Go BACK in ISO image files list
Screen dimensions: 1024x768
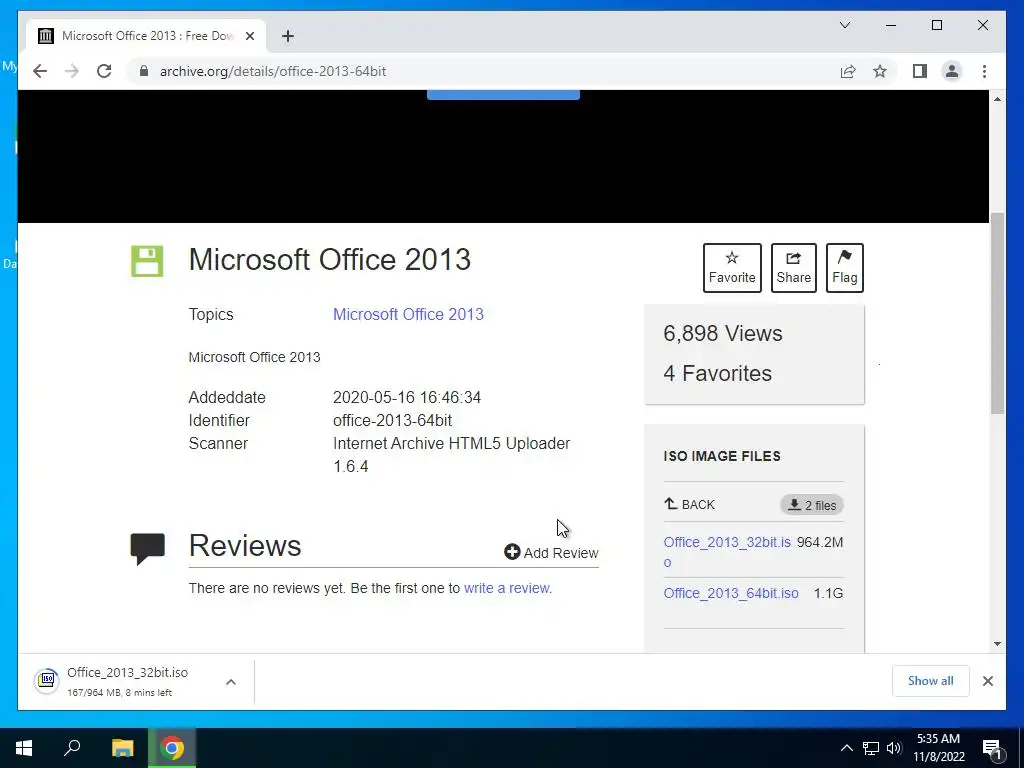point(690,504)
